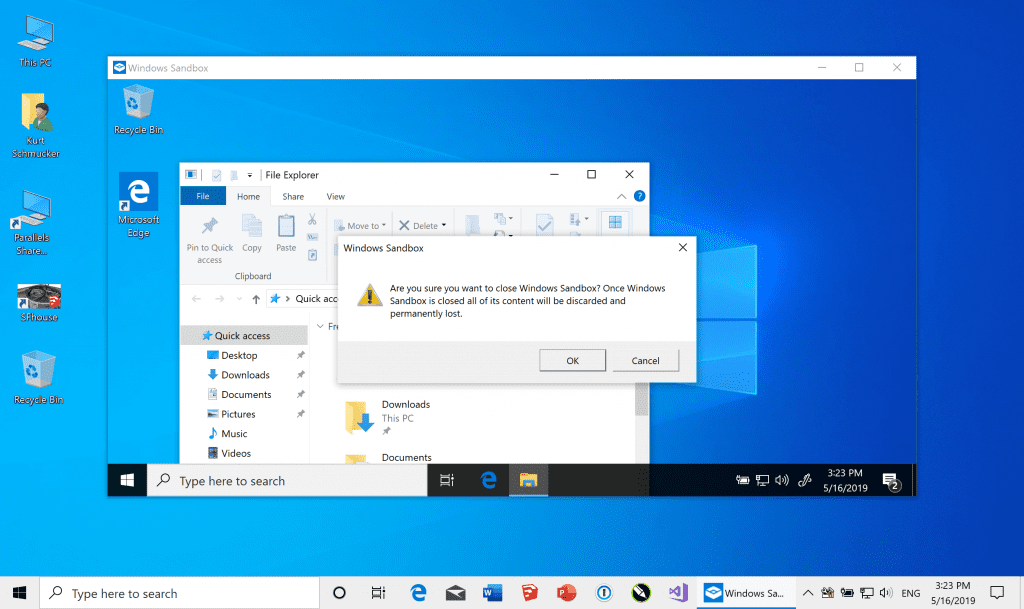Switch to the View ribbon tab
The height and width of the screenshot is (609, 1024).
[336, 196]
